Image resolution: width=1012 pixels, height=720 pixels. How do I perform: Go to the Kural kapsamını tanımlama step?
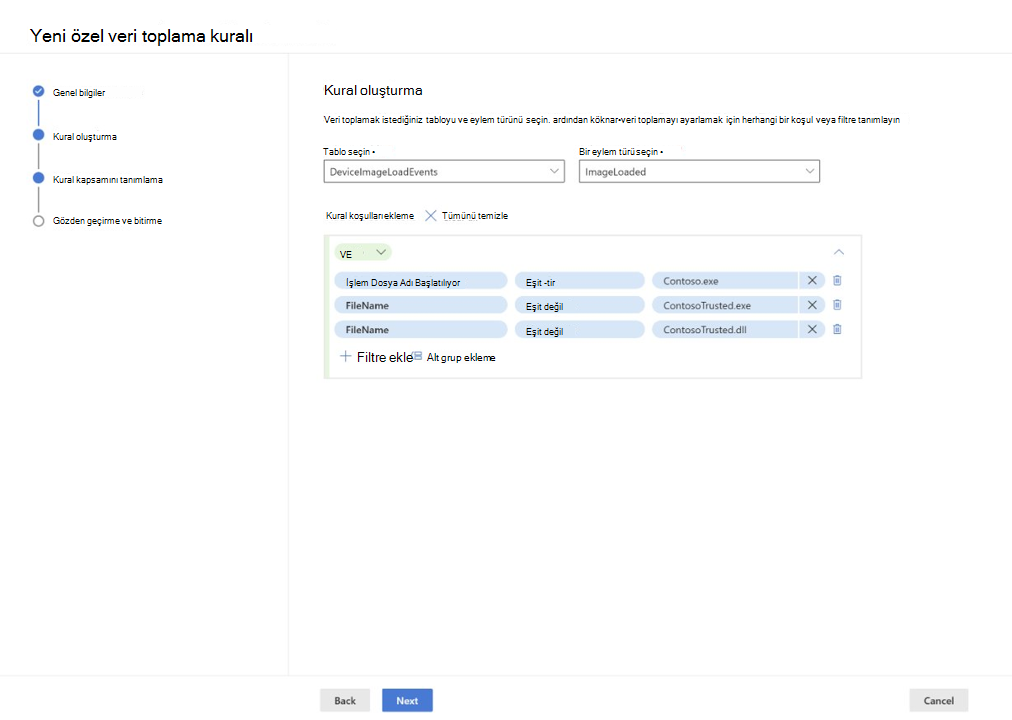tap(108, 179)
